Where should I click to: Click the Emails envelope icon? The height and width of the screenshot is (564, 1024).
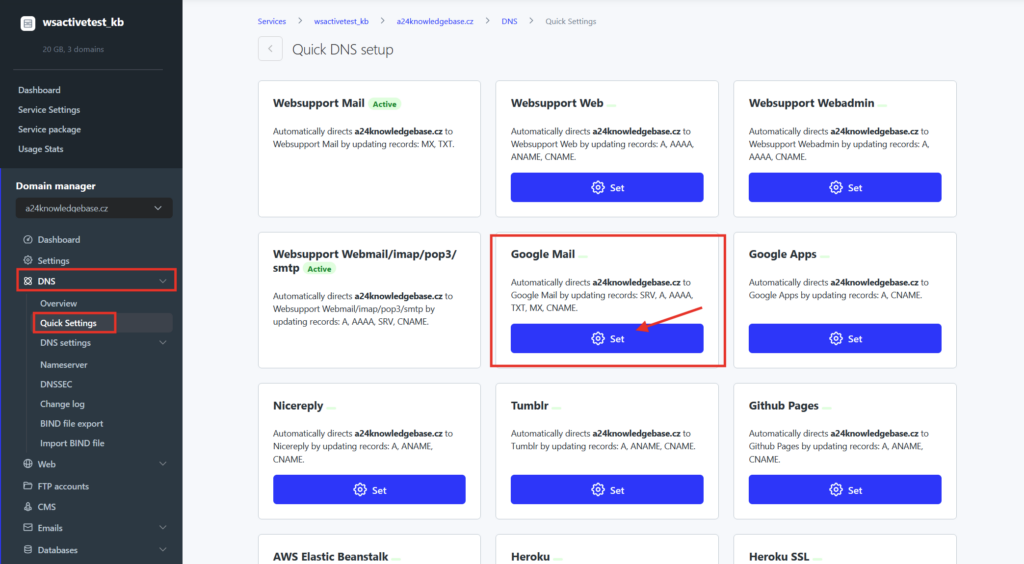(x=27, y=527)
